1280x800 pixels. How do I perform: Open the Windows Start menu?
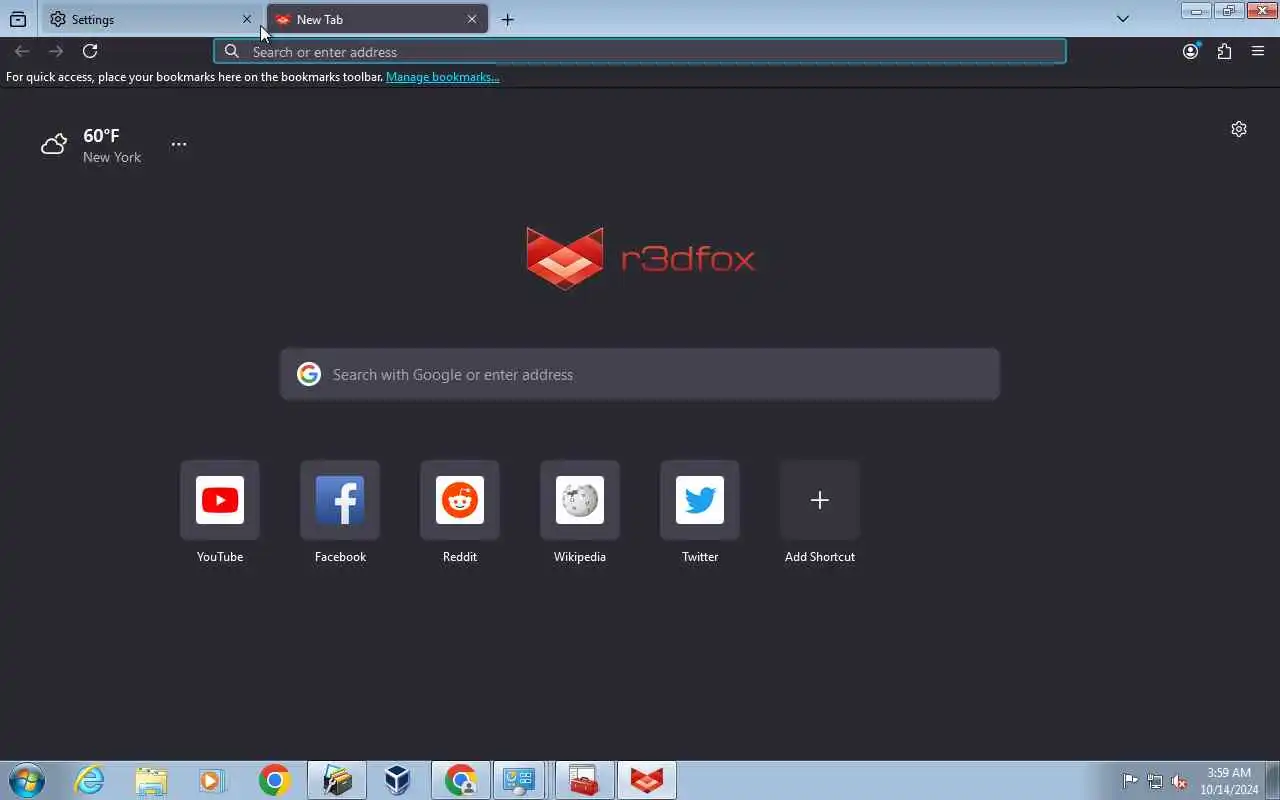(27, 780)
